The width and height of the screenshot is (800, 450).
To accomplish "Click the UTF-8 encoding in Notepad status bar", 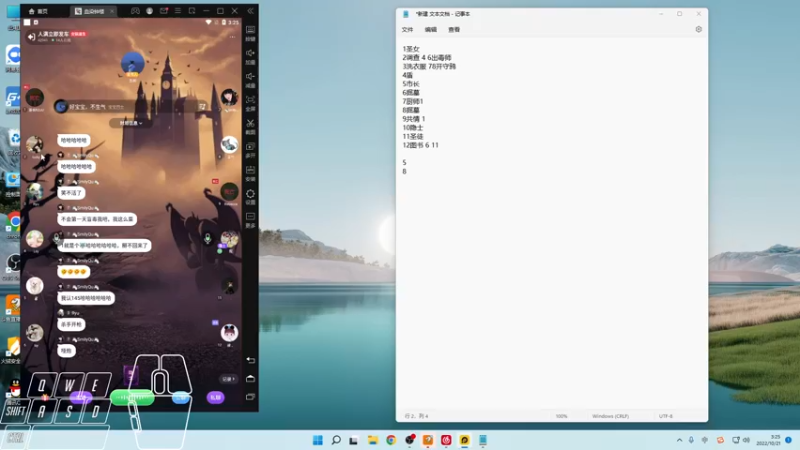I will point(666,416).
